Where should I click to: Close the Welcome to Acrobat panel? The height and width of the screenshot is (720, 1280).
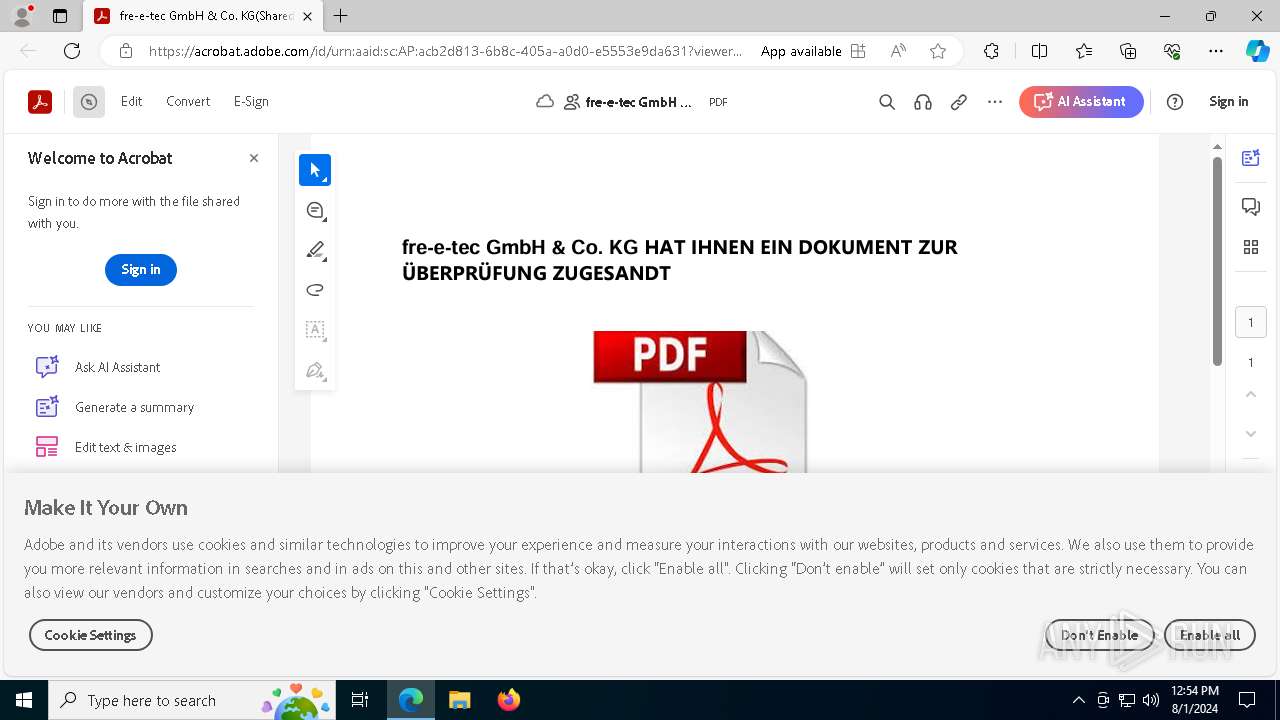tap(254, 158)
